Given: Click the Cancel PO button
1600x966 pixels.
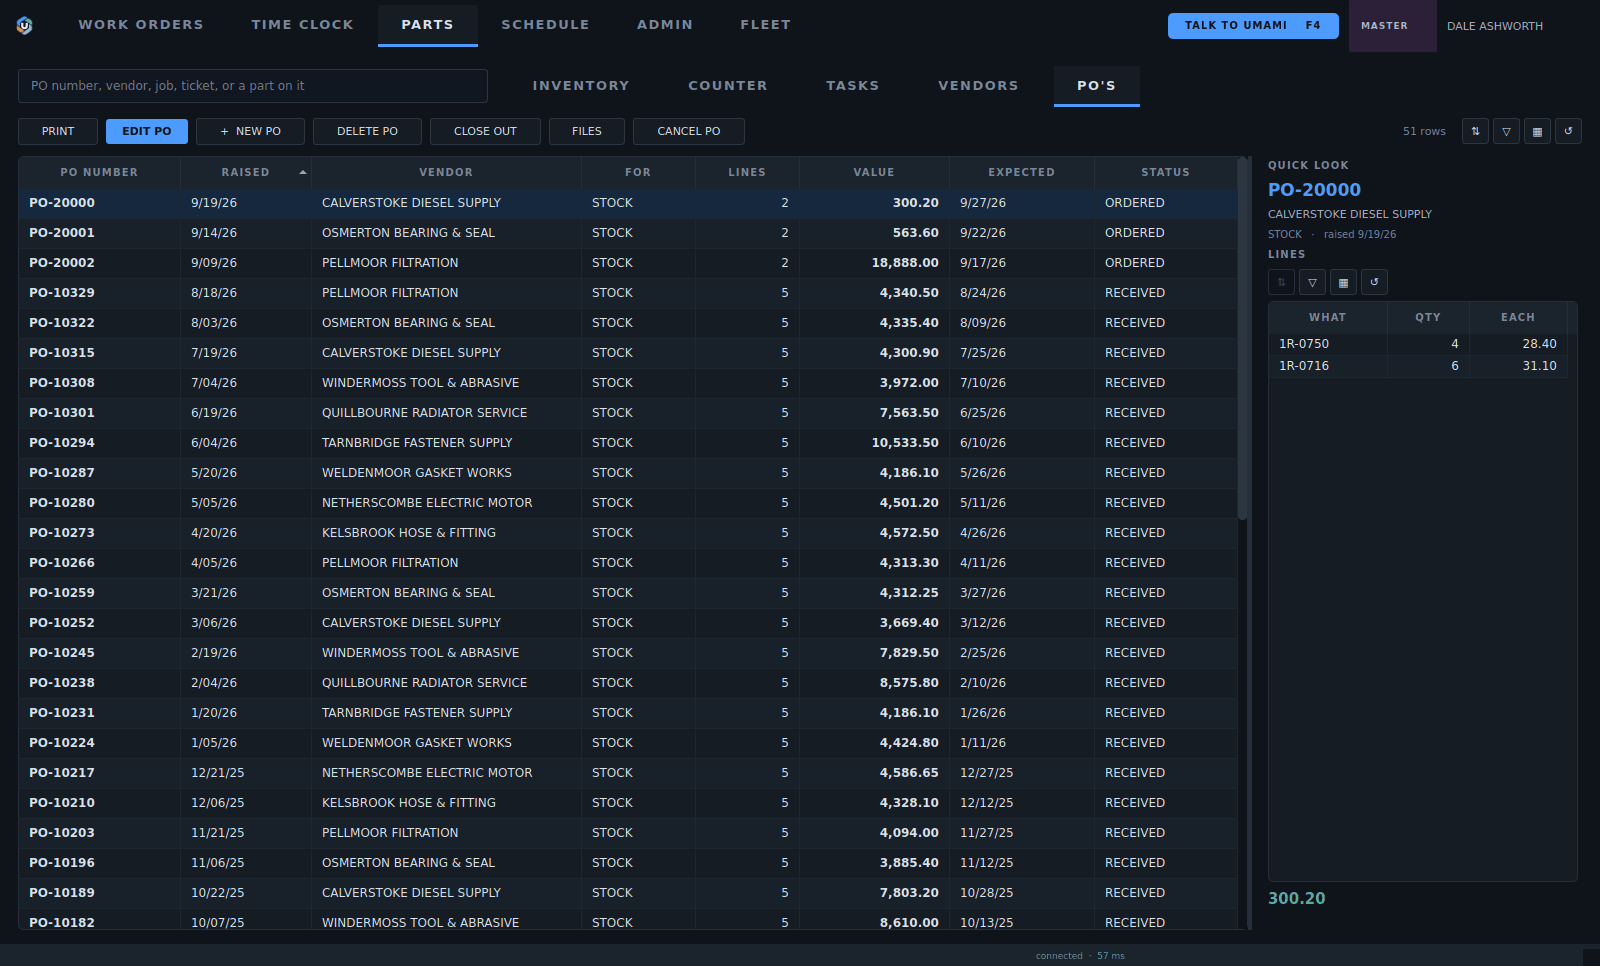Looking at the screenshot, I should tap(689, 131).
